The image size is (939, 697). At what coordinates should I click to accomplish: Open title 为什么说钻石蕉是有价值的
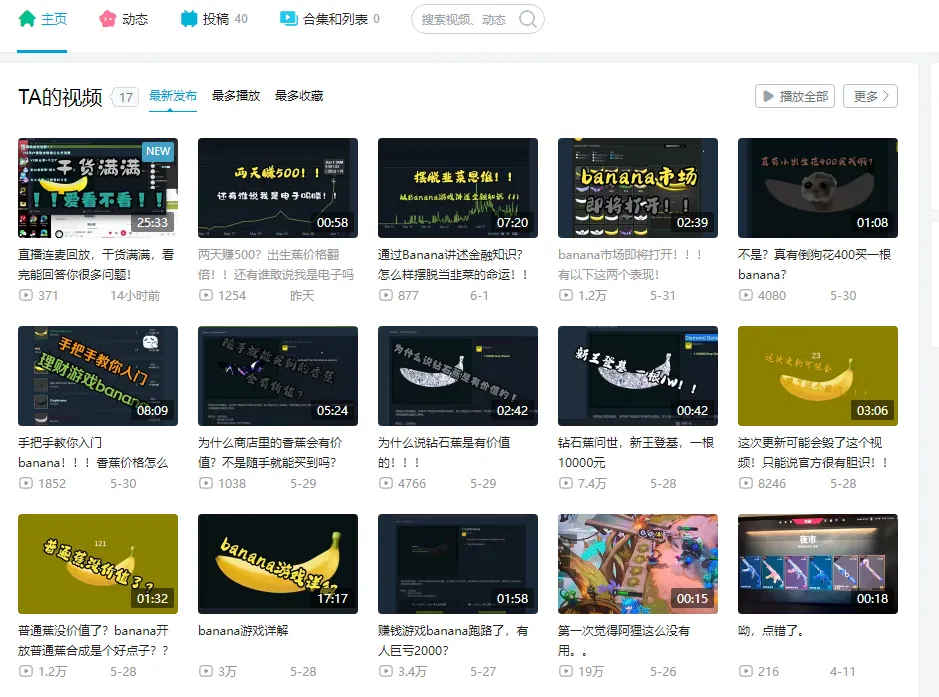click(444, 453)
